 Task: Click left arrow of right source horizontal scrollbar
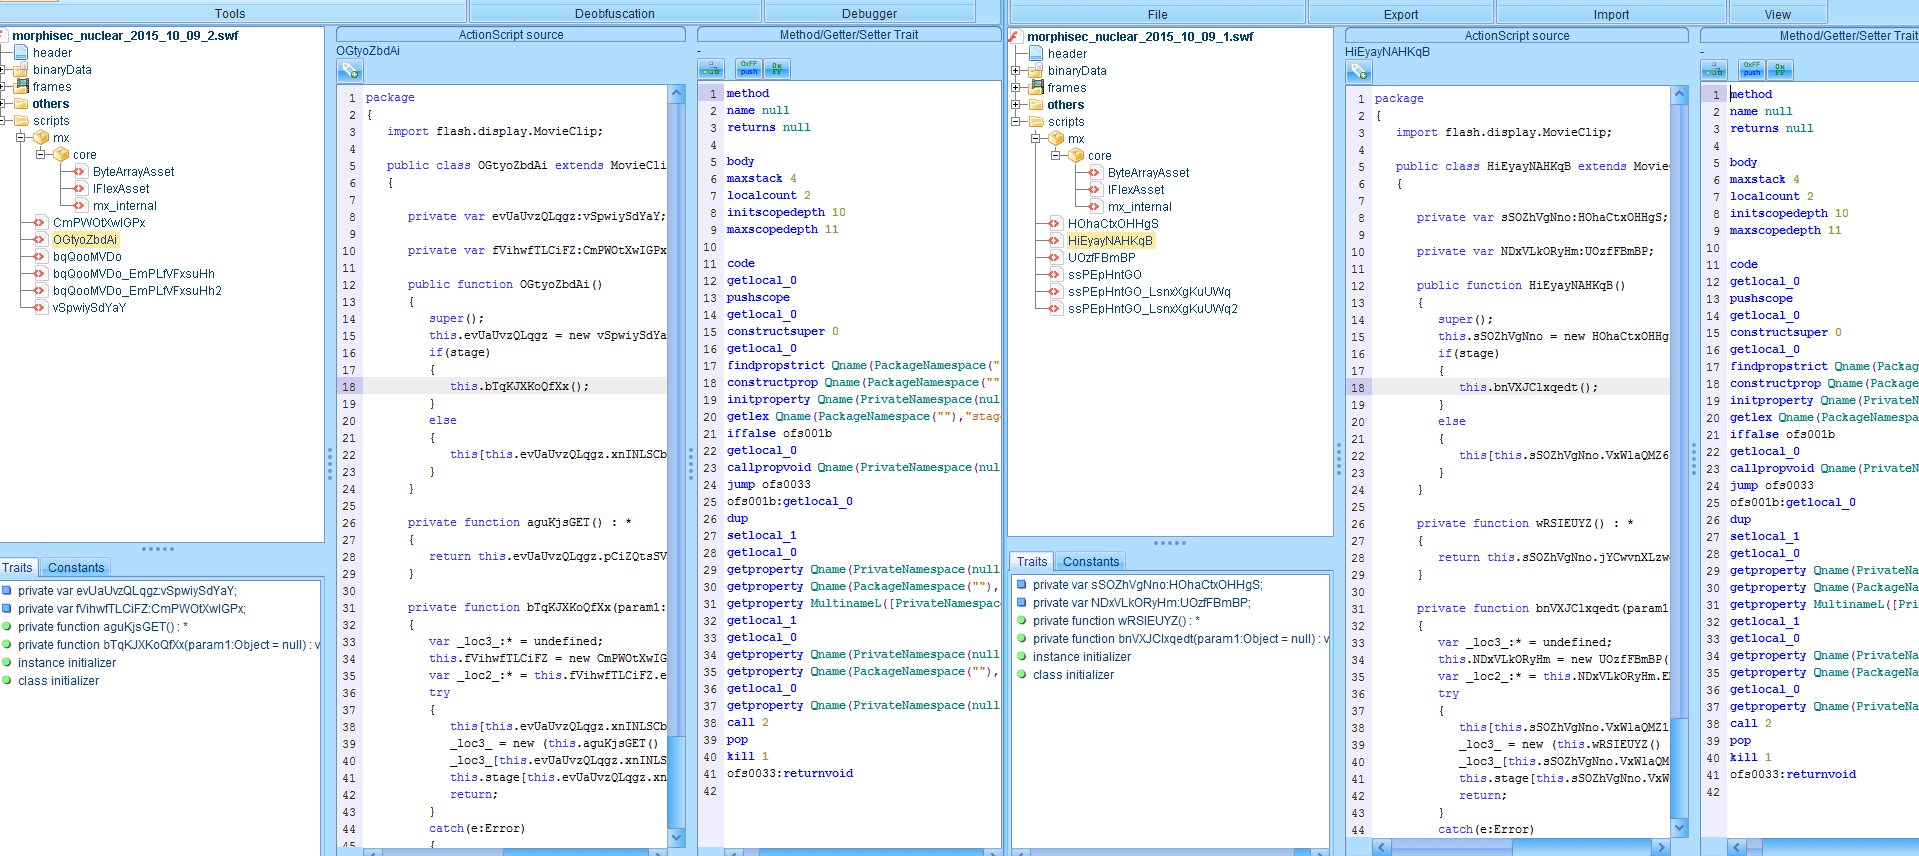click(1383, 847)
